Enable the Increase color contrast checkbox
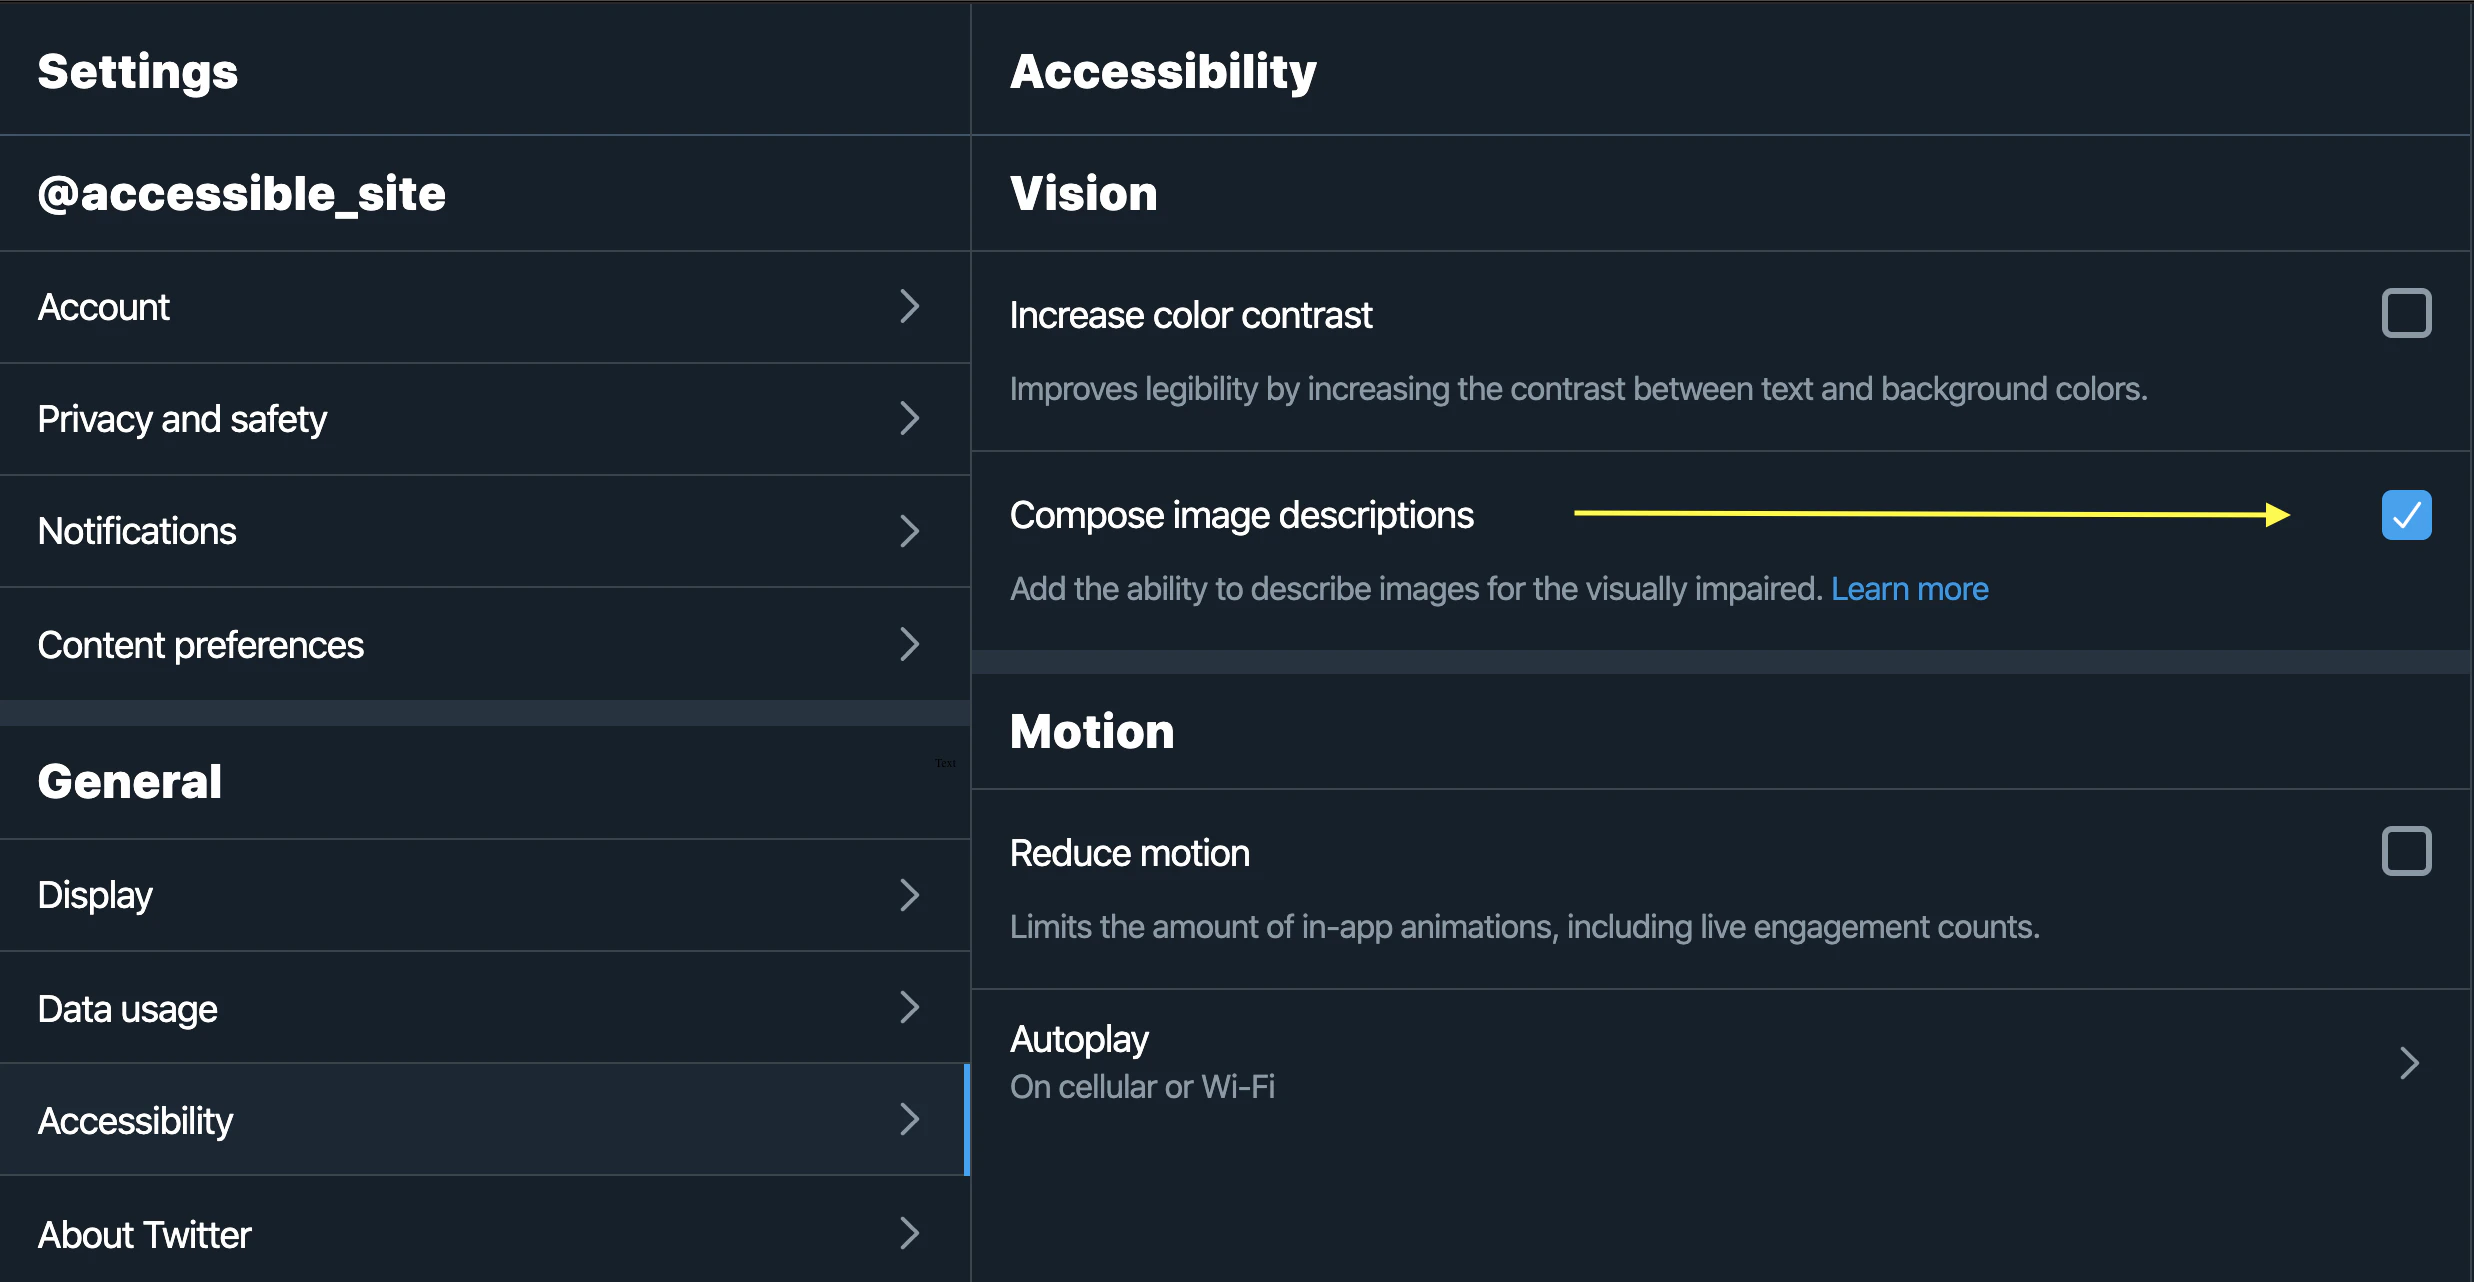 2406,313
